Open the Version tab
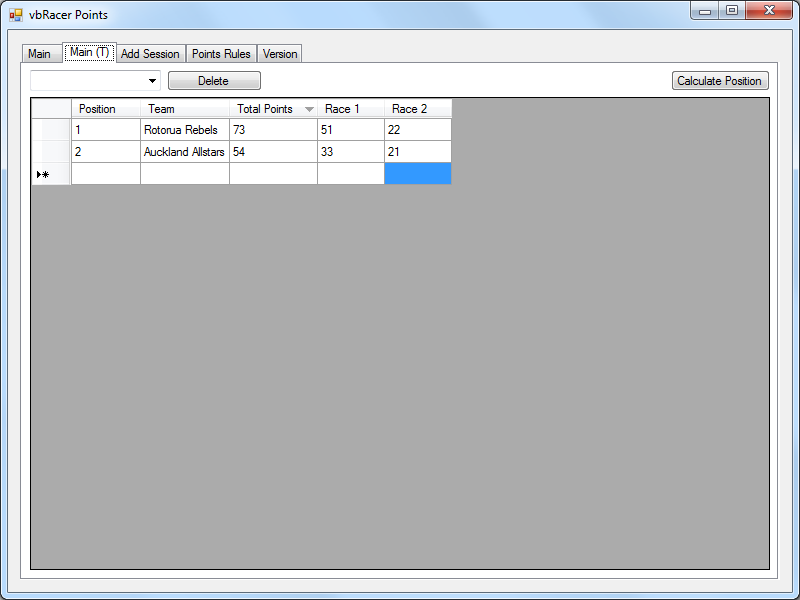The width and height of the screenshot is (800, 600). click(x=280, y=54)
